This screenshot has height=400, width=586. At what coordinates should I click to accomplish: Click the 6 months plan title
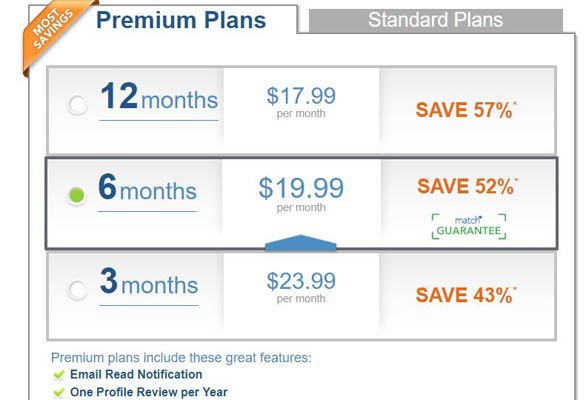coord(147,188)
